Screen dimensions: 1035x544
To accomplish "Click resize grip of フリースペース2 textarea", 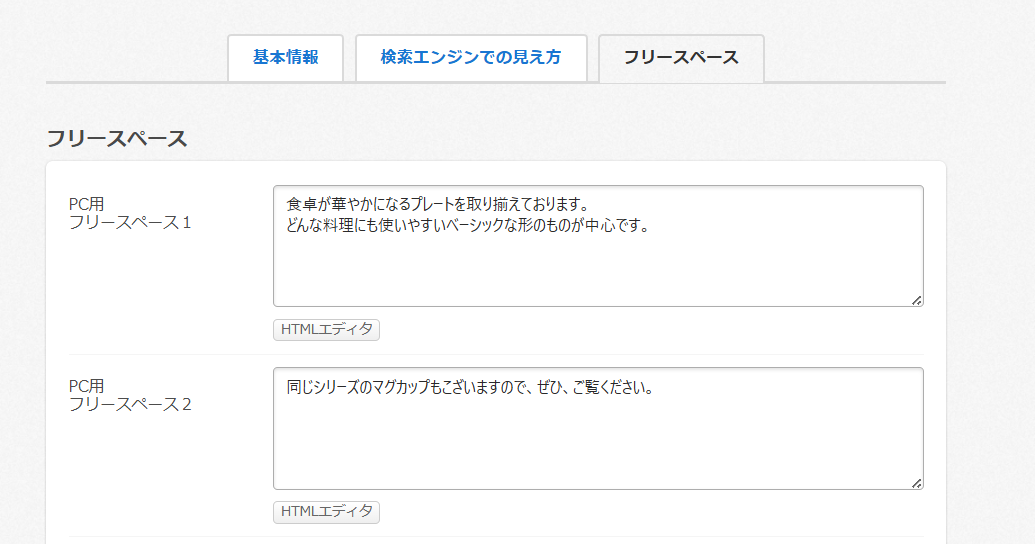I will click(x=916, y=483).
